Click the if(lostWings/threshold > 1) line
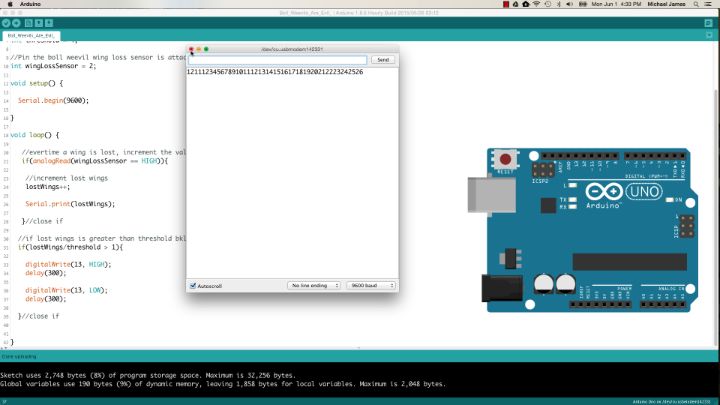720x405 pixels. click(x=70, y=247)
